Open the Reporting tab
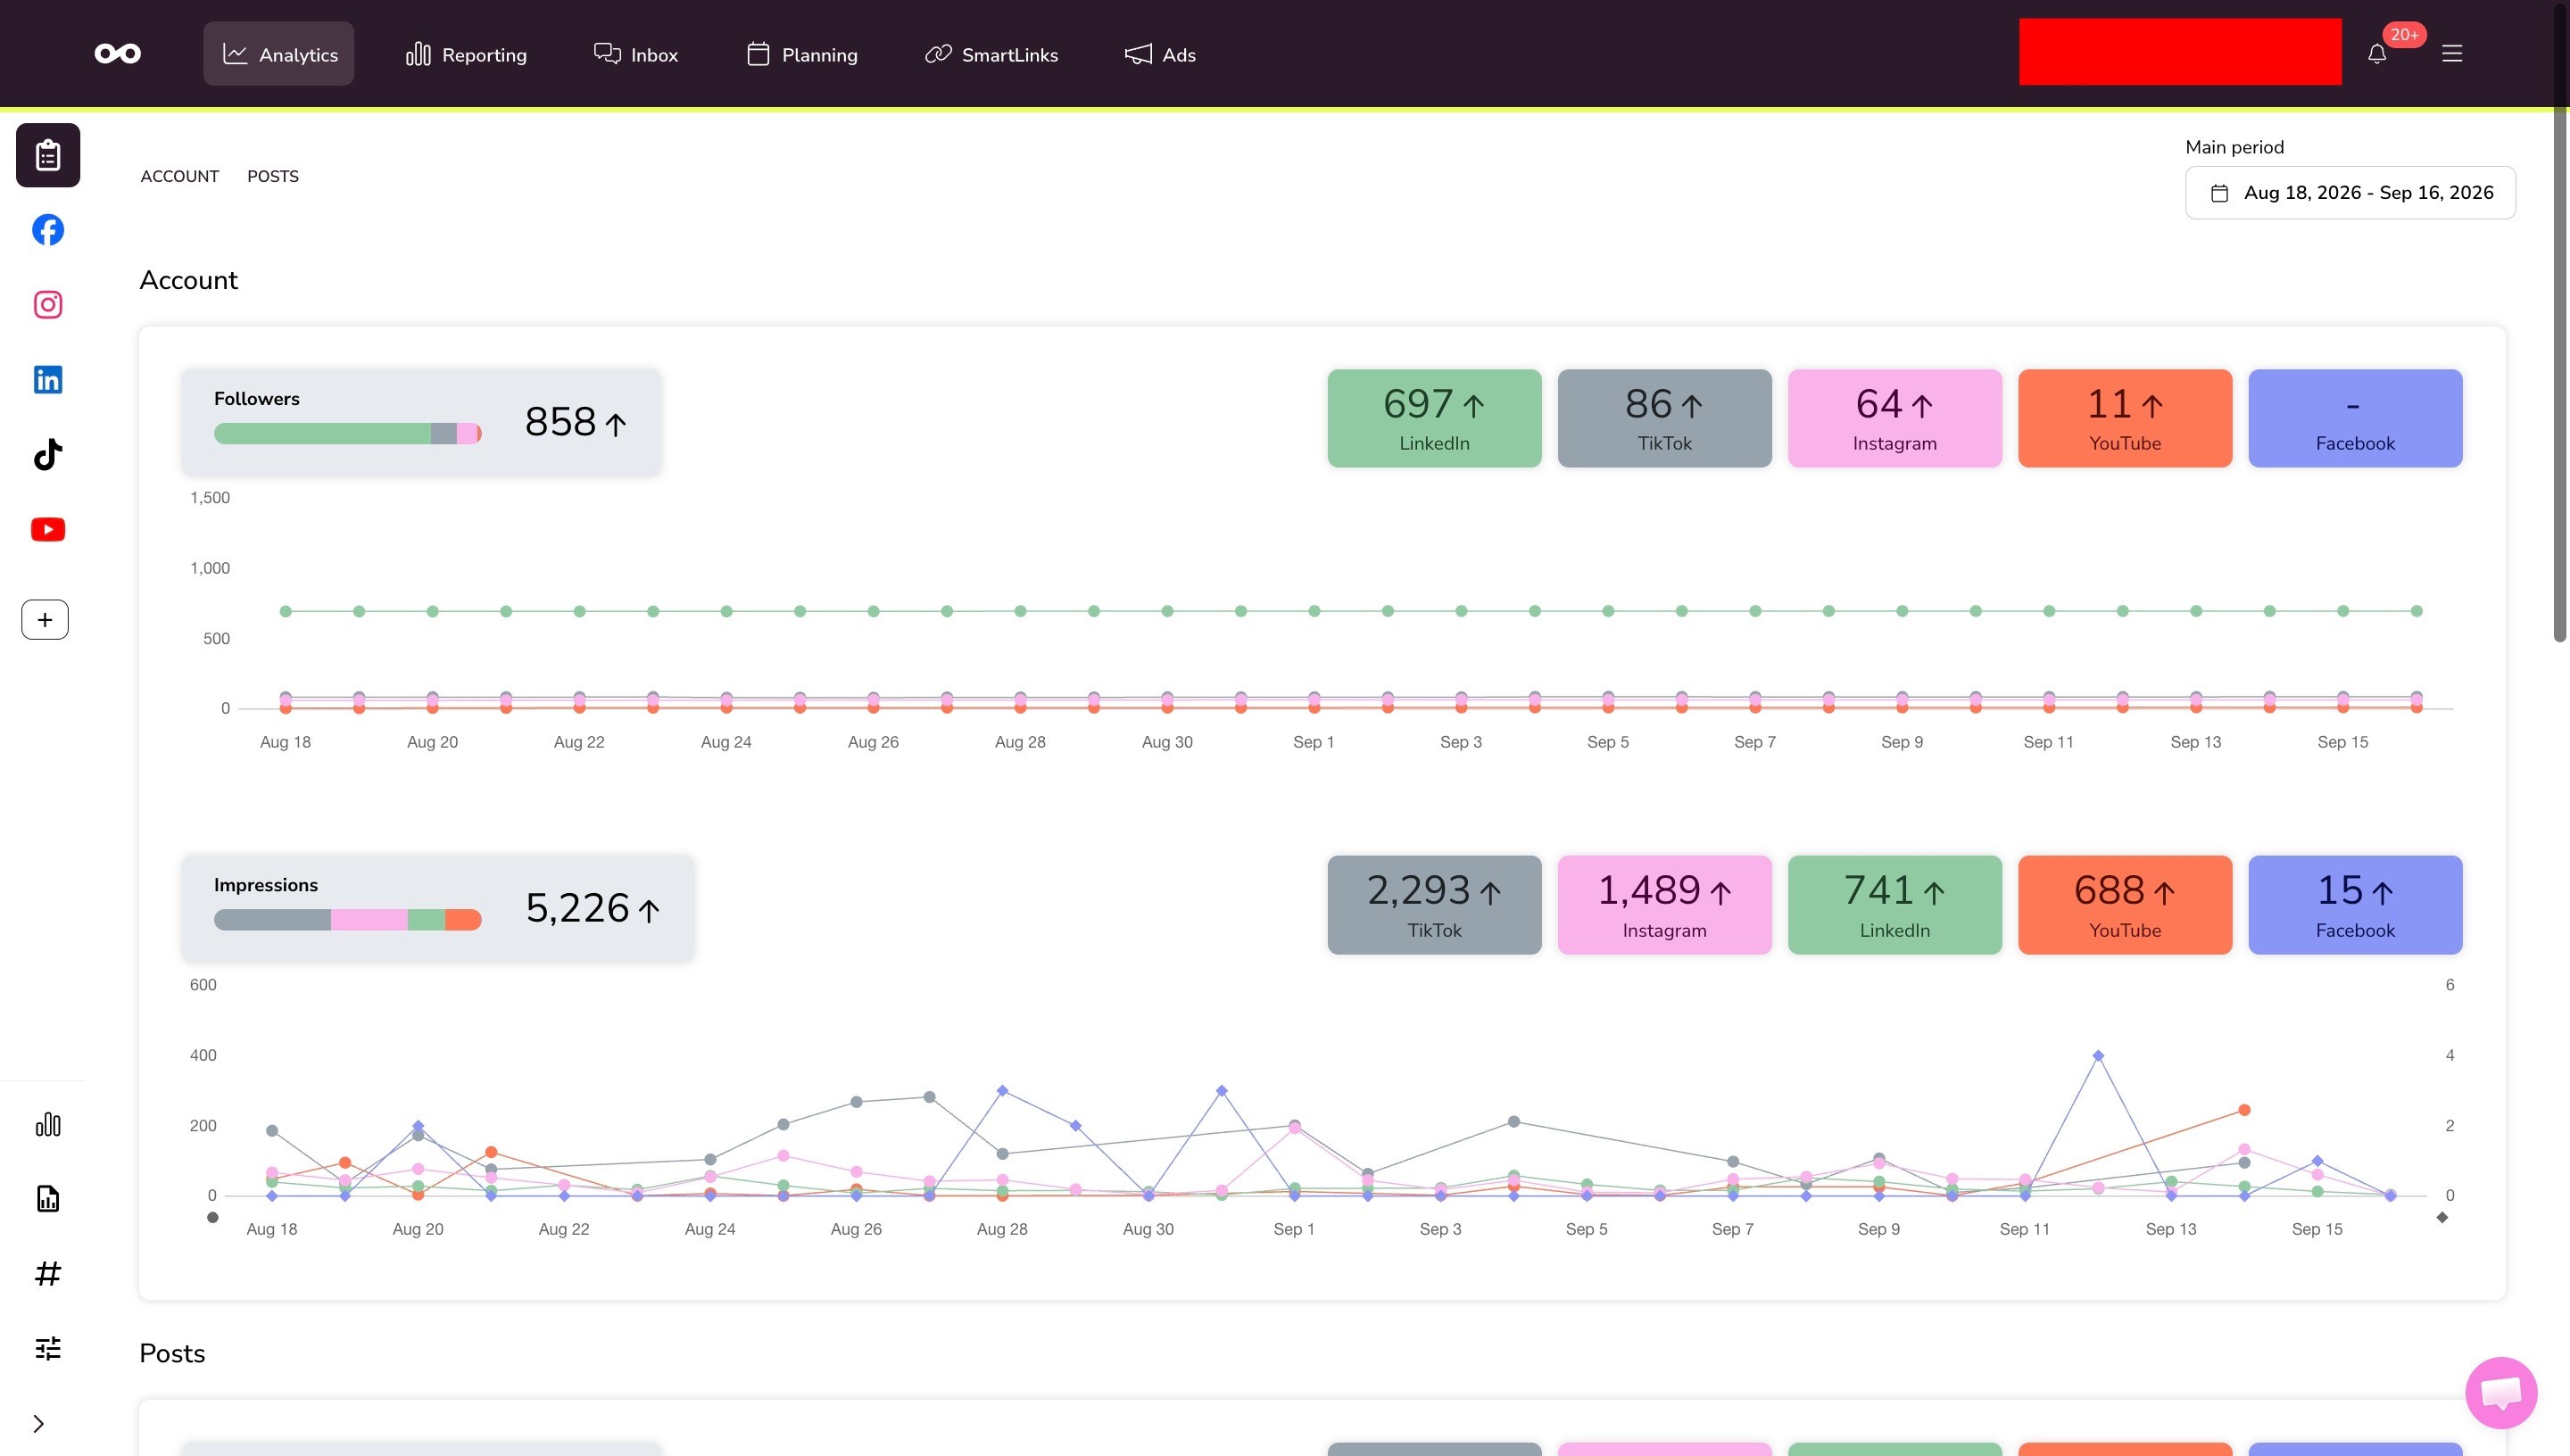This screenshot has width=2570, height=1456. (466, 54)
